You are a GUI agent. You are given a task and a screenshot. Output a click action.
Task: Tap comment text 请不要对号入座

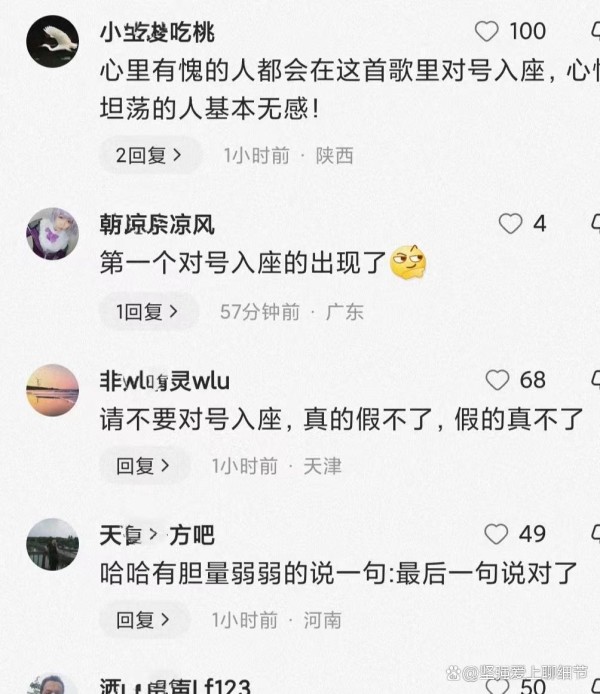pyautogui.click(x=191, y=420)
